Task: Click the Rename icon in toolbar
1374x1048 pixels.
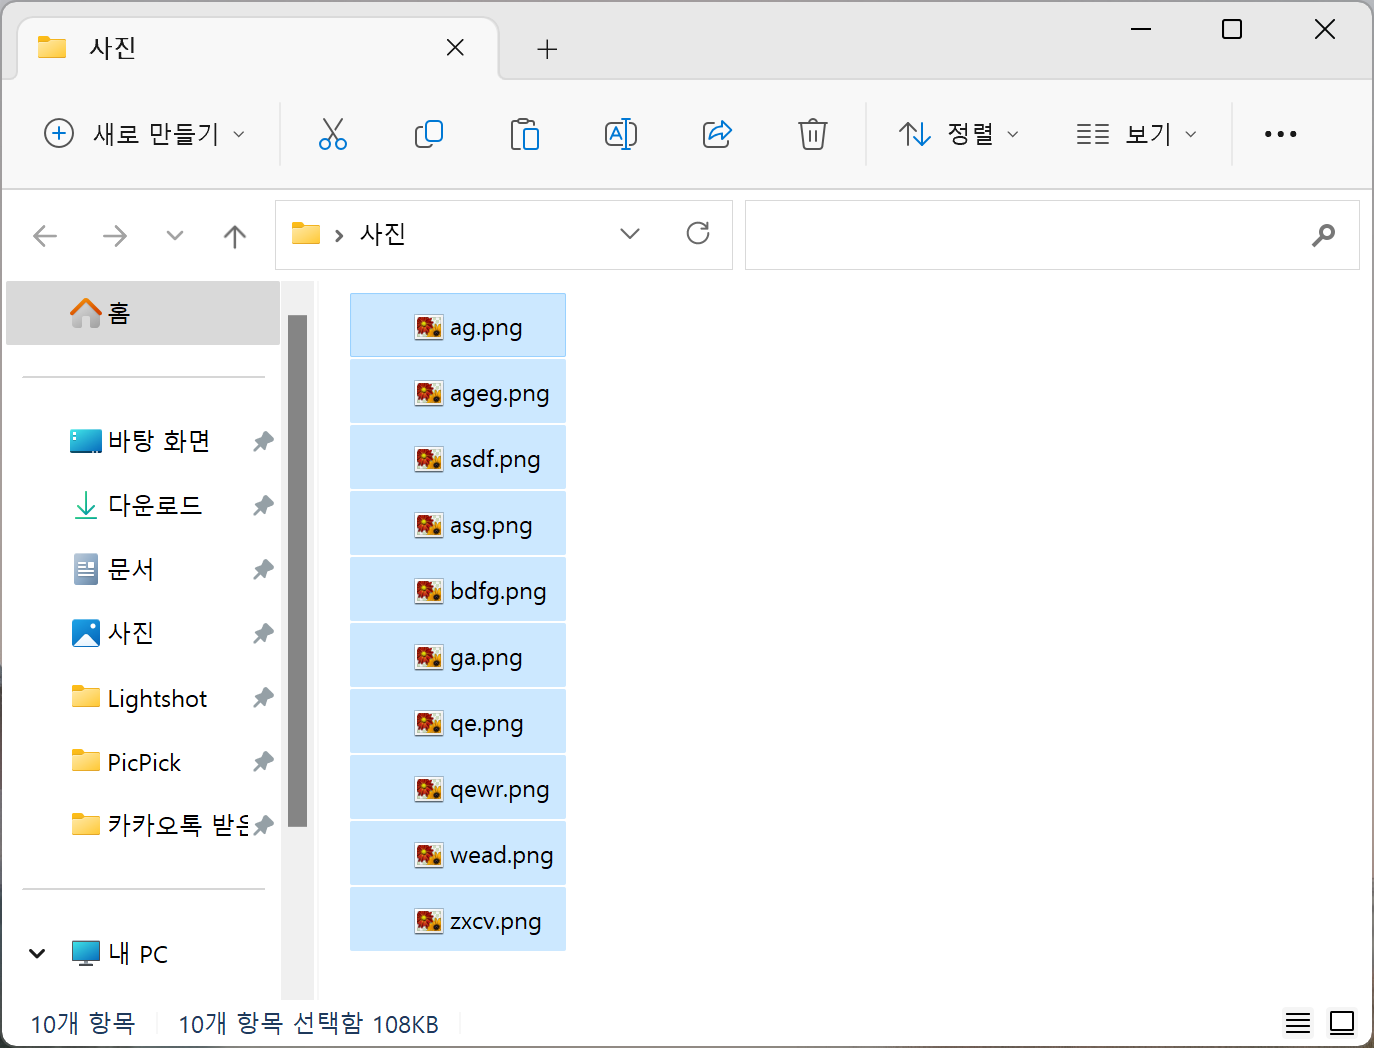Action: click(x=621, y=134)
